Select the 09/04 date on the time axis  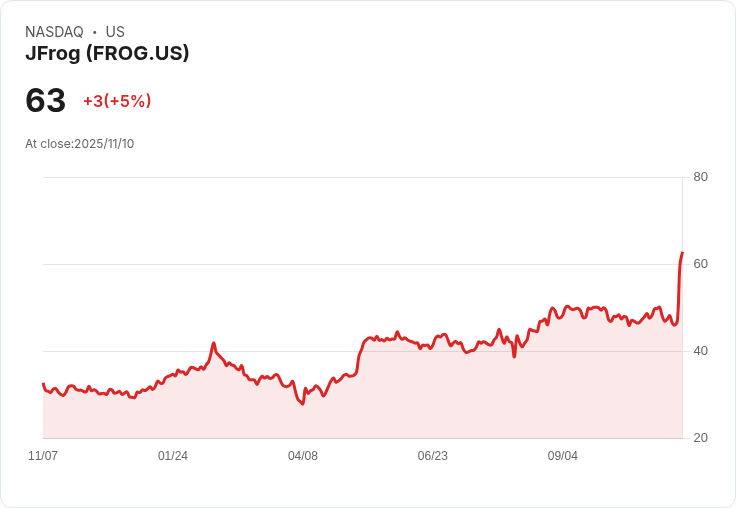click(x=563, y=456)
